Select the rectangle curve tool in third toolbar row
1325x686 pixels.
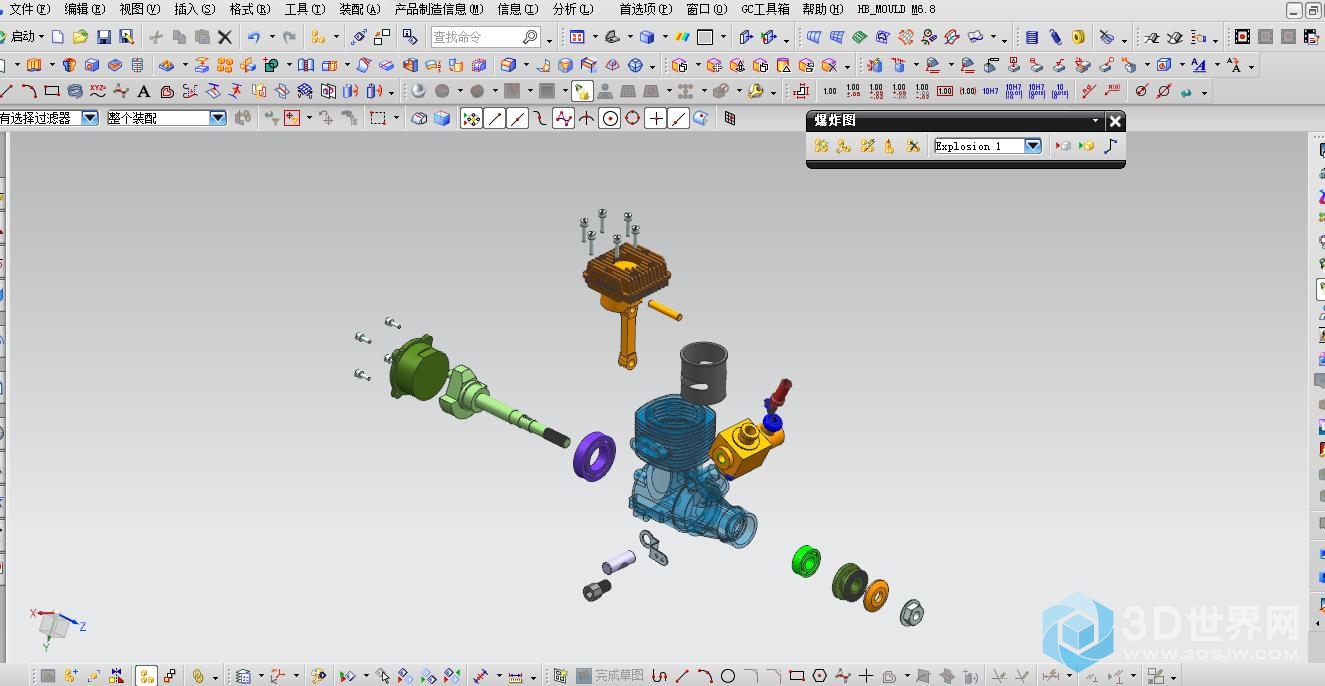pos(52,91)
